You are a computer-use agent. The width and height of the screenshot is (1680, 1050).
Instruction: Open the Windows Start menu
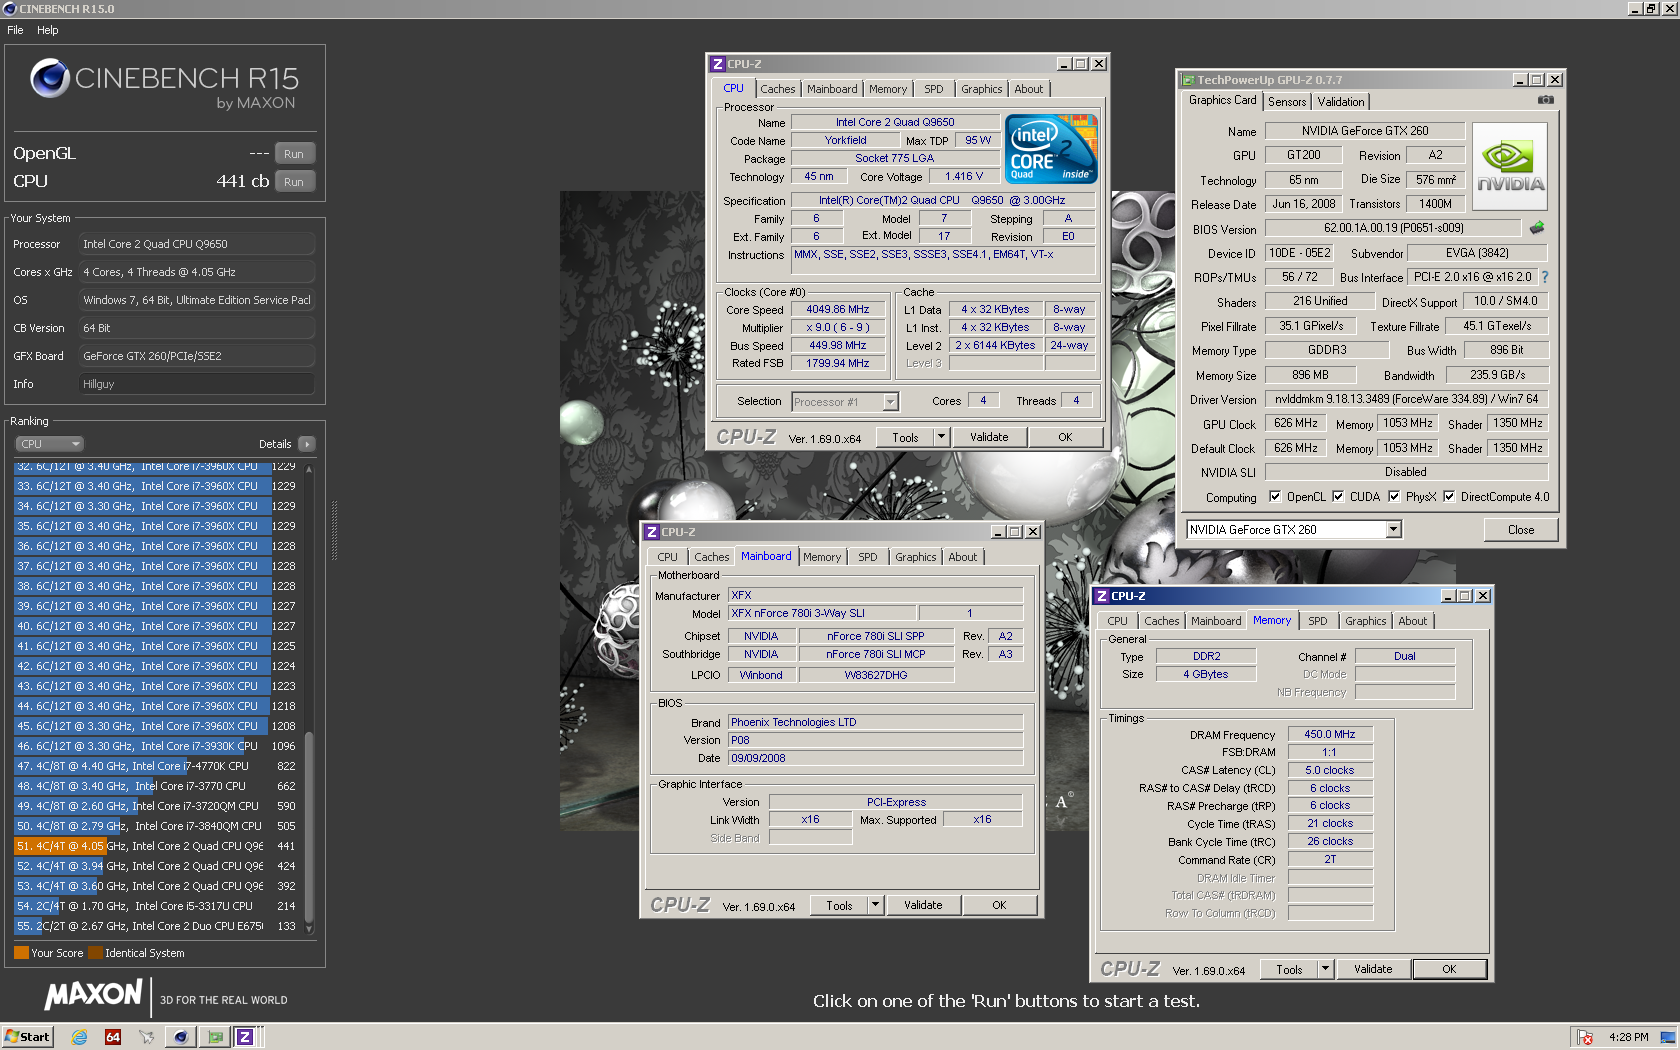(x=27, y=1037)
